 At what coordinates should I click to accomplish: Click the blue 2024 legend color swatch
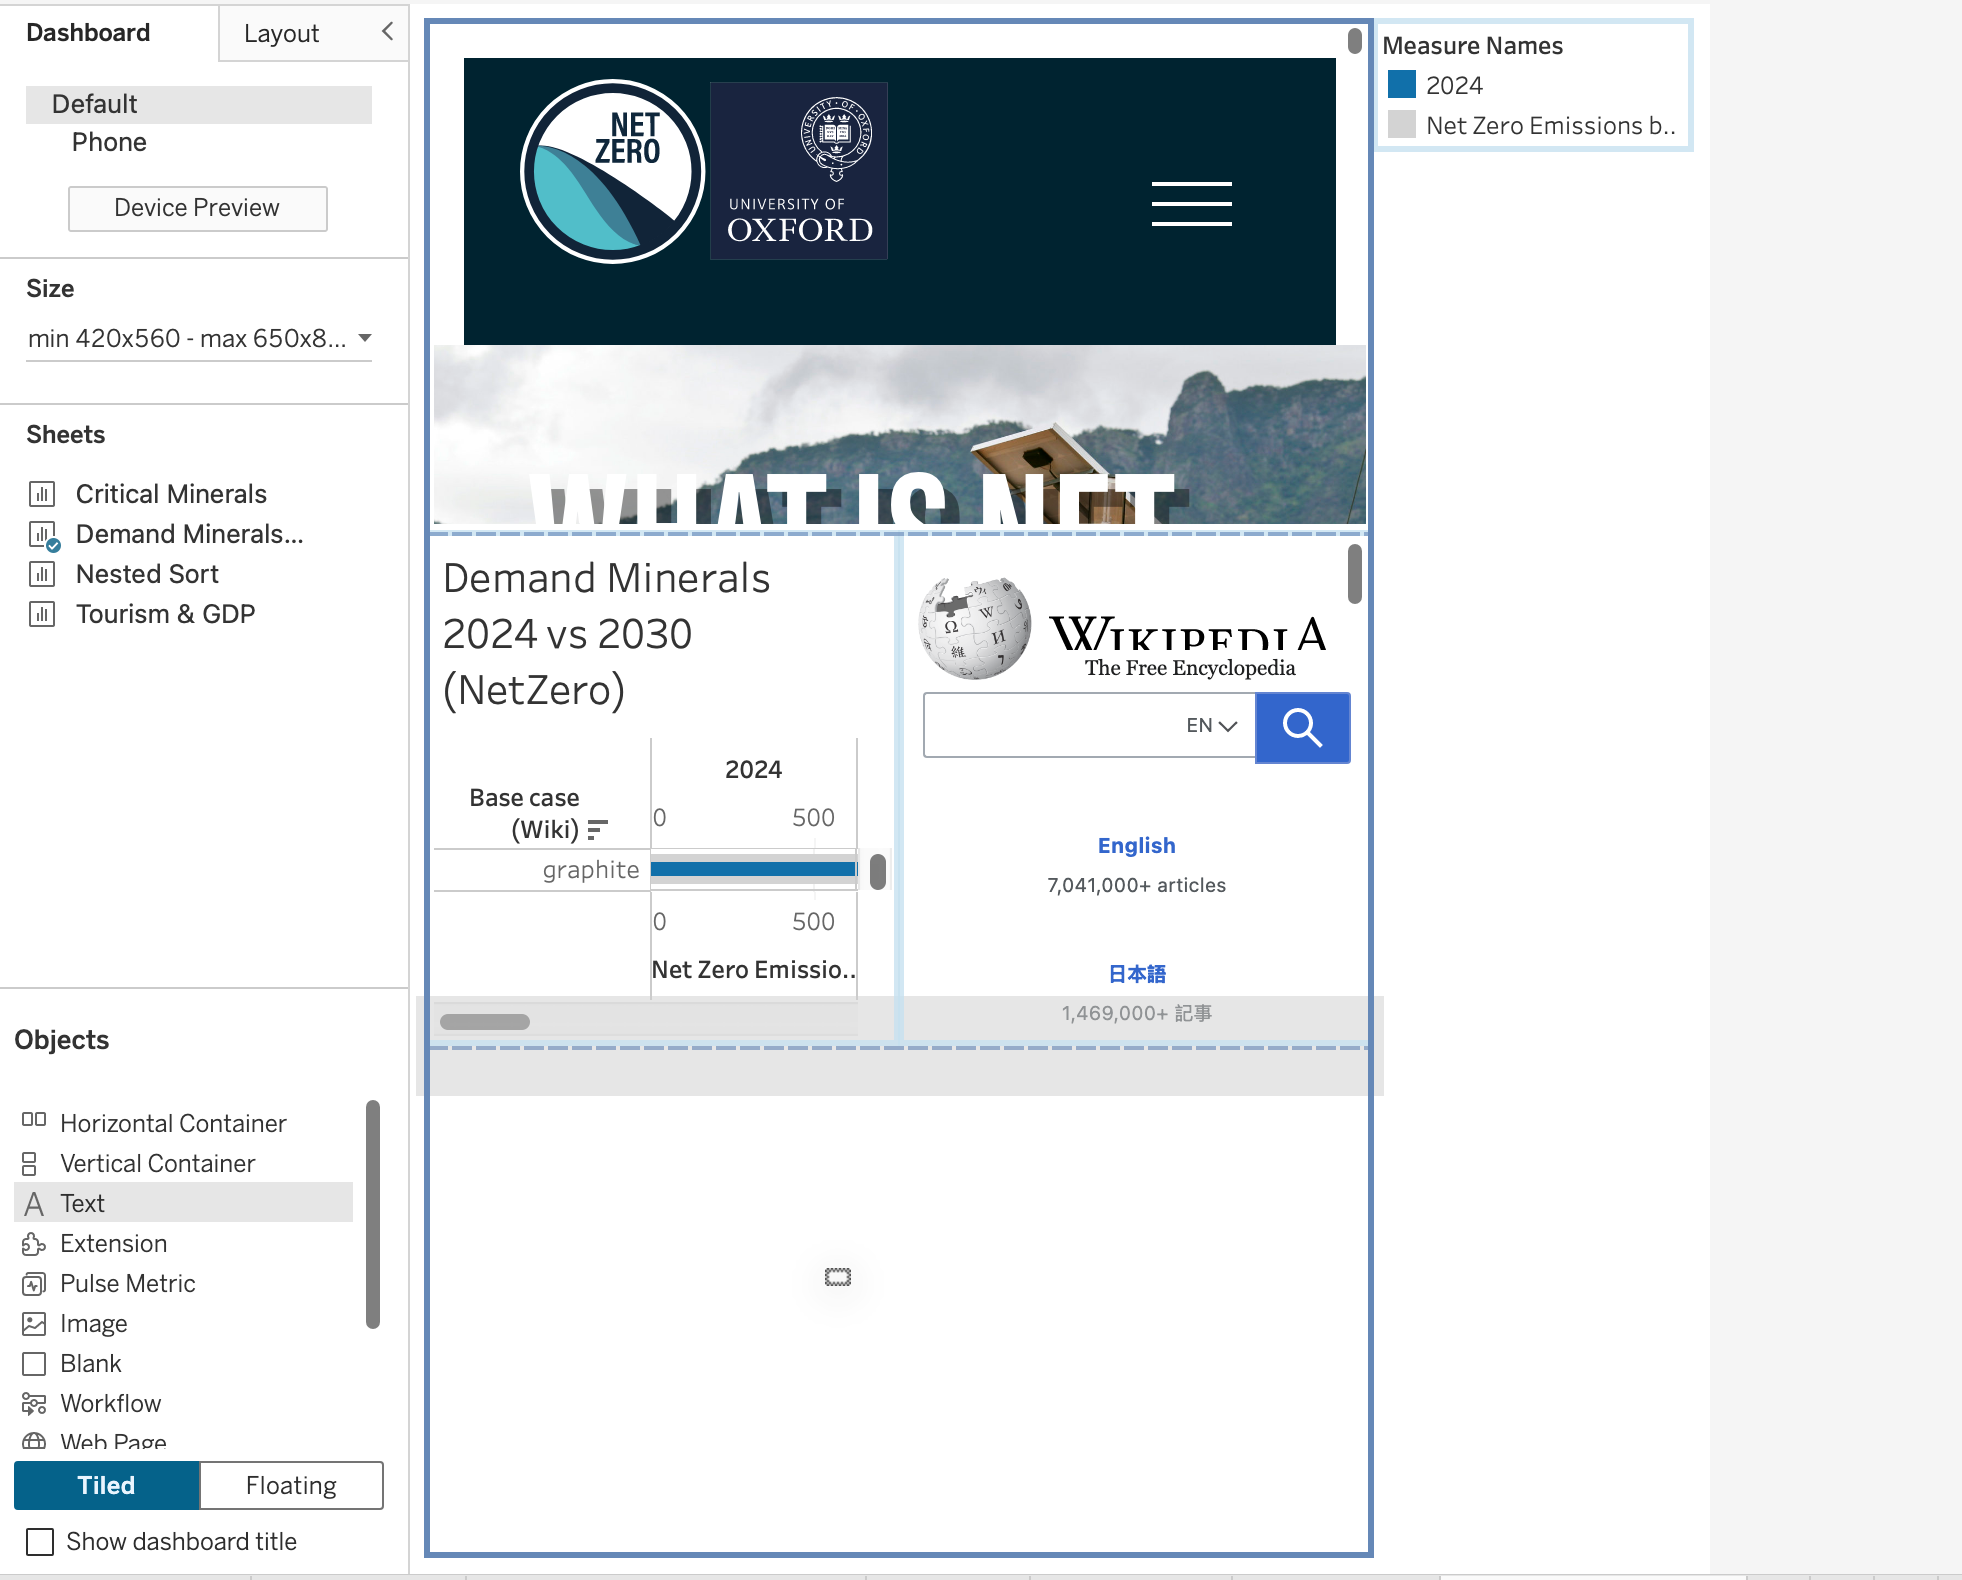pyautogui.click(x=1401, y=84)
